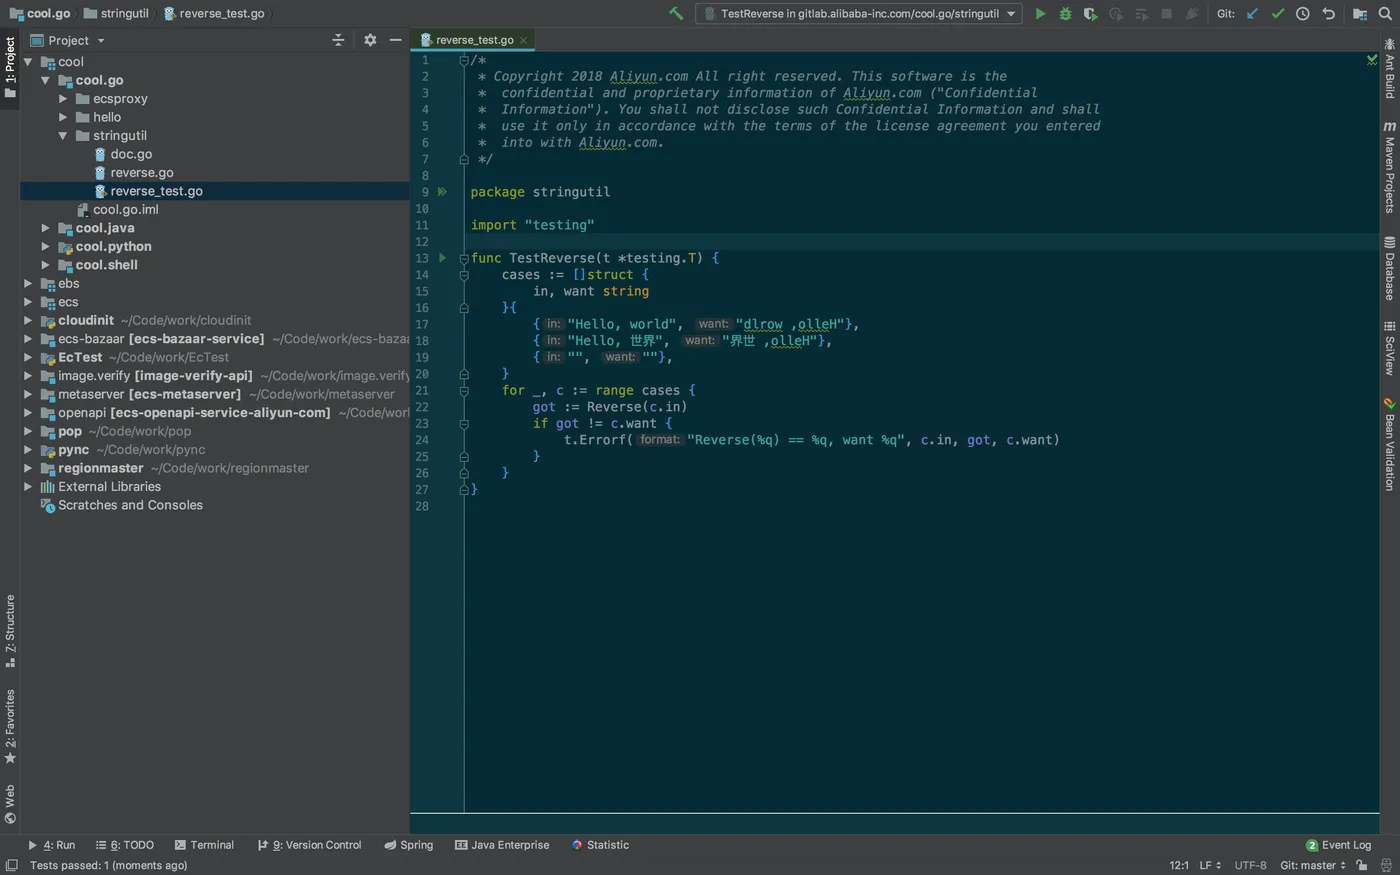The width and height of the screenshot is (1400, 875).
Task: Expand the hello folder
Action: (63, 117)
